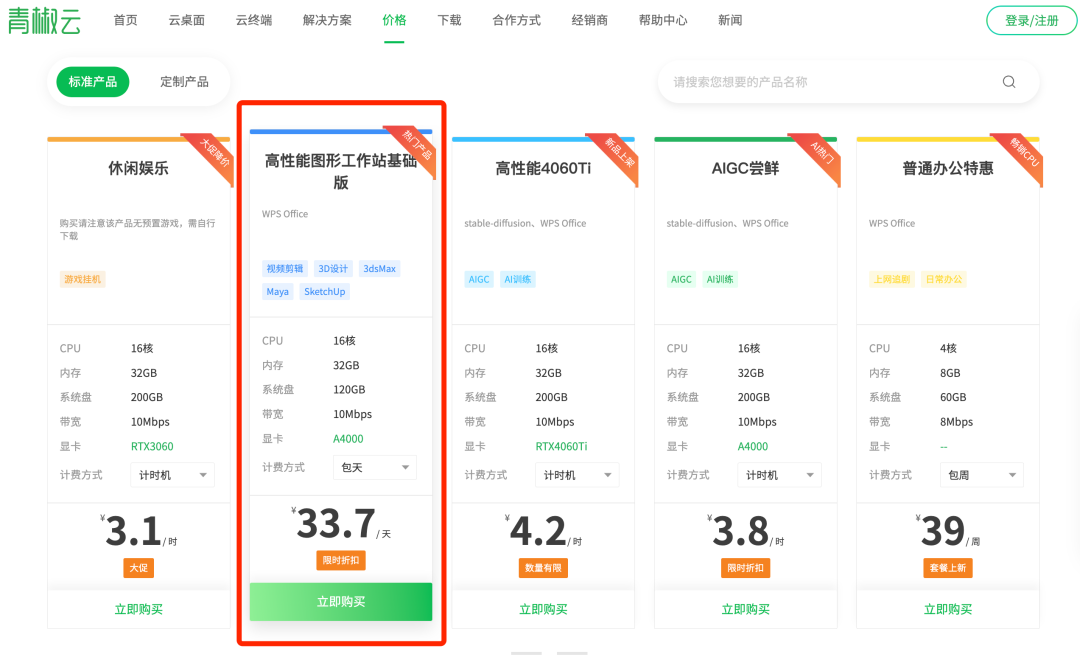Click the RTX3060 graphics card link
Image resolution: width=1080 pixels, height=657 pixels.
152,446
